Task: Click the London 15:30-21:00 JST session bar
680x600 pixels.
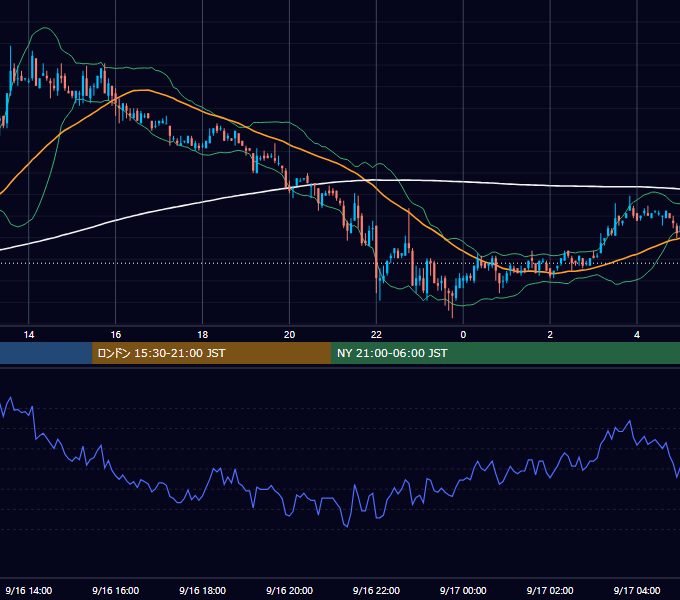Action: [212, 353]
